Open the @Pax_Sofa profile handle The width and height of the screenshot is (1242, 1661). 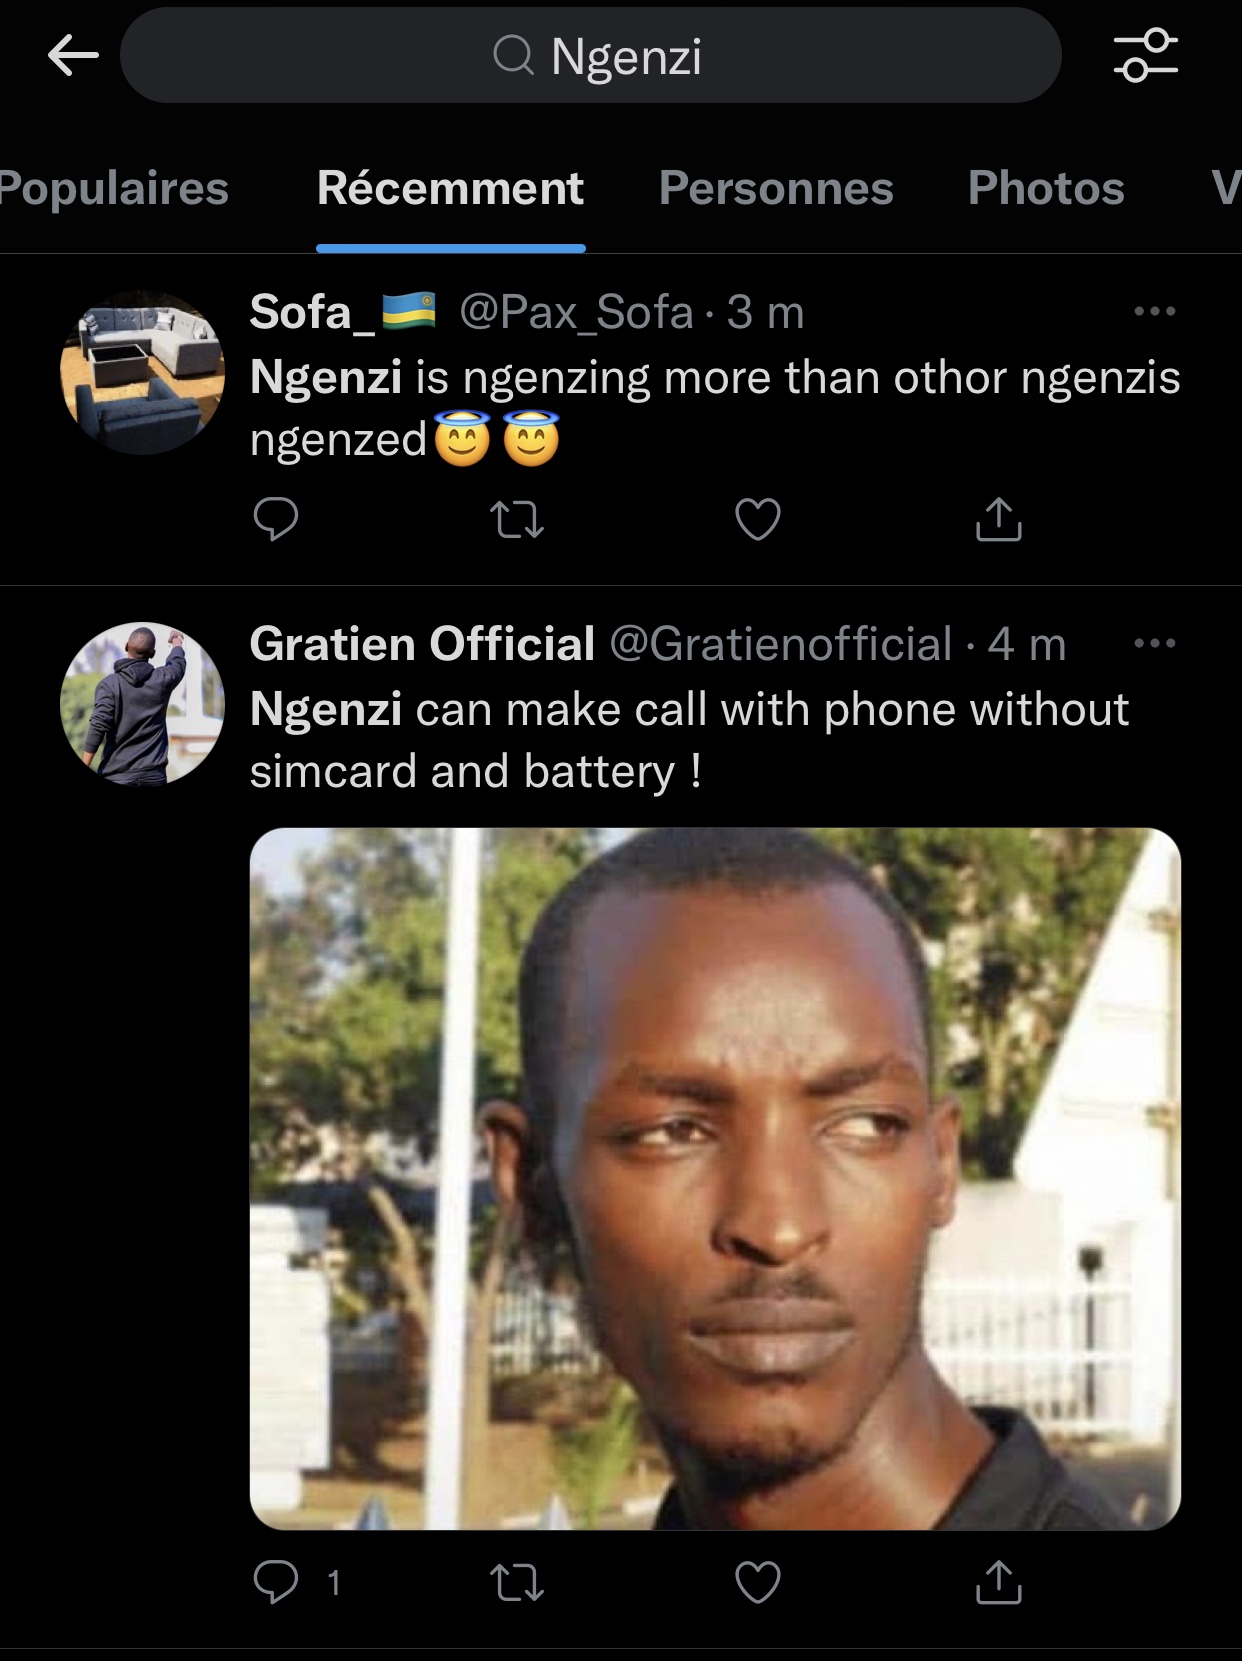576,312
